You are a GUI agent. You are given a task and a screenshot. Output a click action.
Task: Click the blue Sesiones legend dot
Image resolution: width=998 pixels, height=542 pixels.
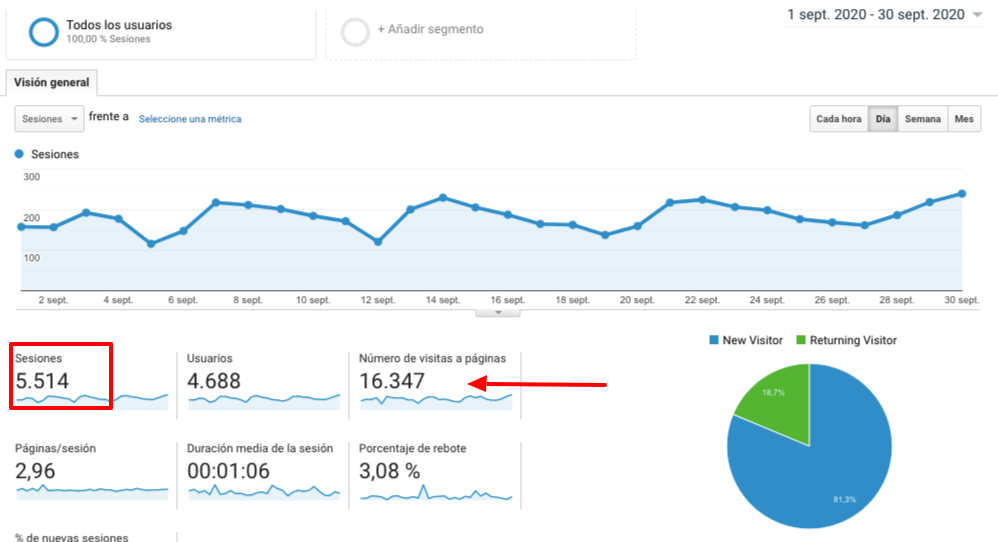coord(19,154)
